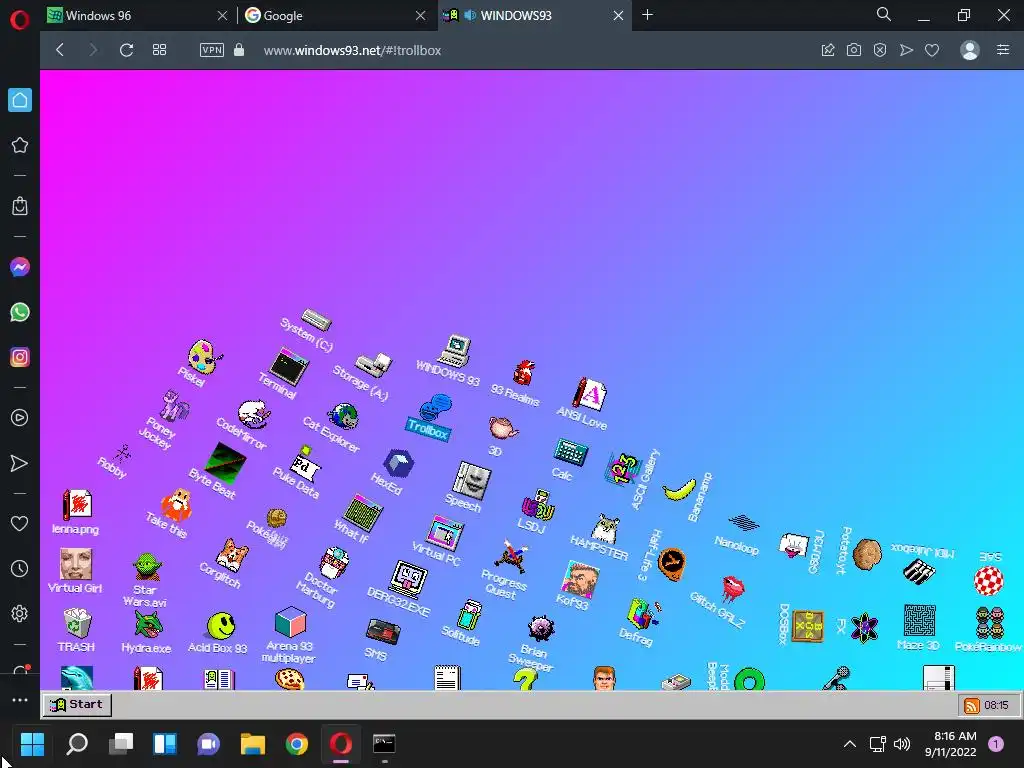Open the WINDOWS 93 computer icon
This screenshot has height=768, width=1024.
point(456,351)
